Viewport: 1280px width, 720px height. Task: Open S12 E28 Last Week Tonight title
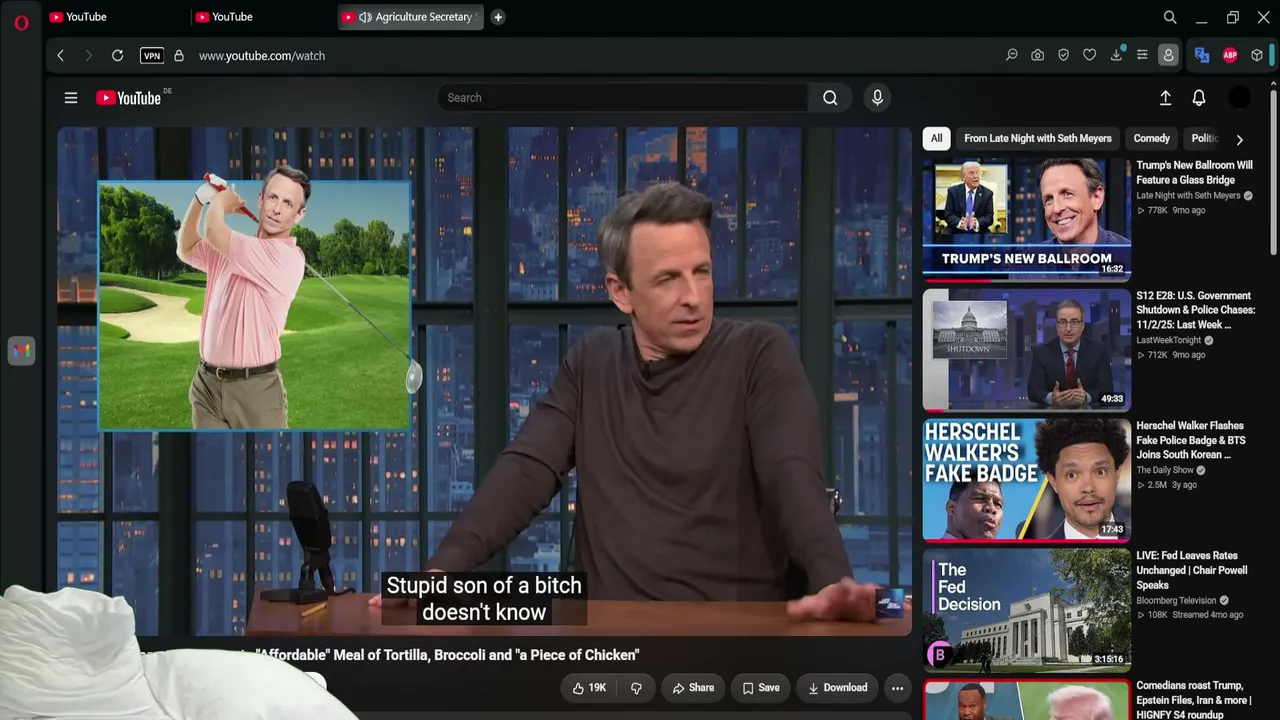click(1195, 310)
